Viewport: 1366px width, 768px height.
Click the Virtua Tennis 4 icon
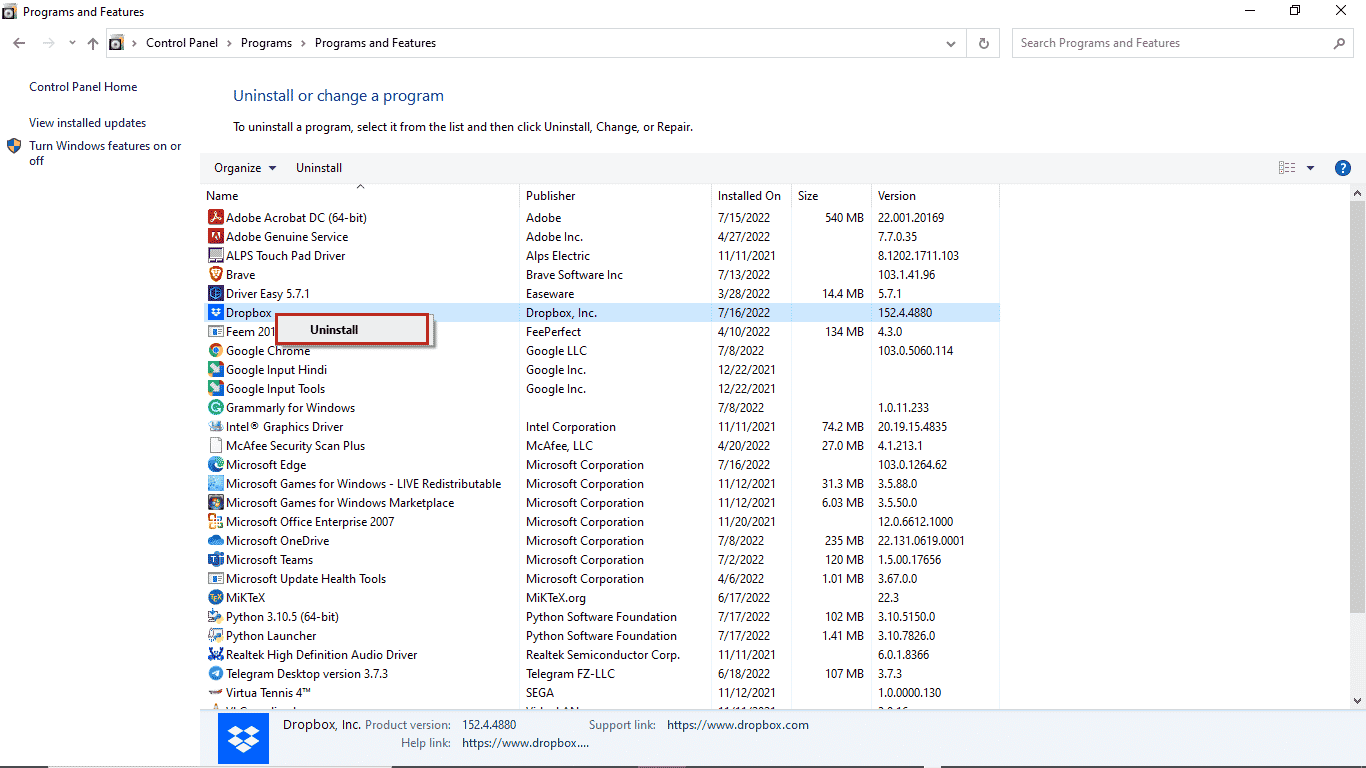215,692
